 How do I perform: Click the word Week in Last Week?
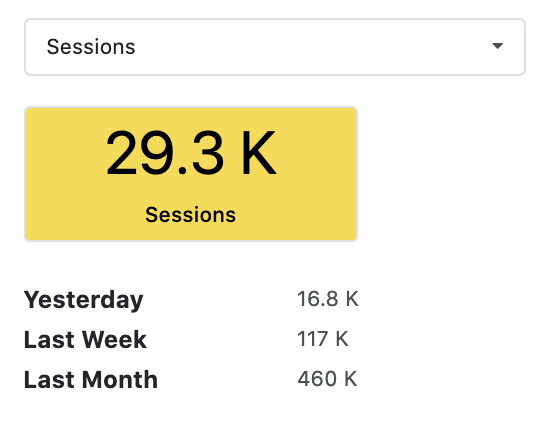click(x=114, y=340)
